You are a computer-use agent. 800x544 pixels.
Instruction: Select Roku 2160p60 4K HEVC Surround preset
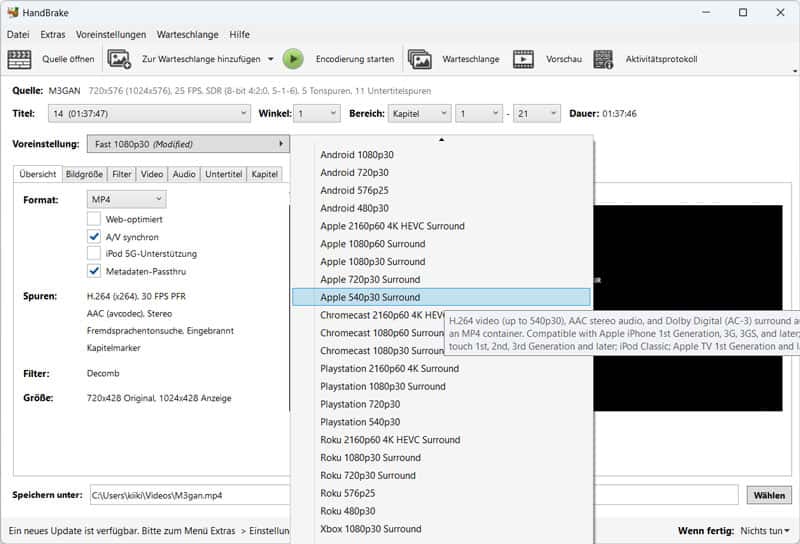pyautogui.click(x=441, y=440)
